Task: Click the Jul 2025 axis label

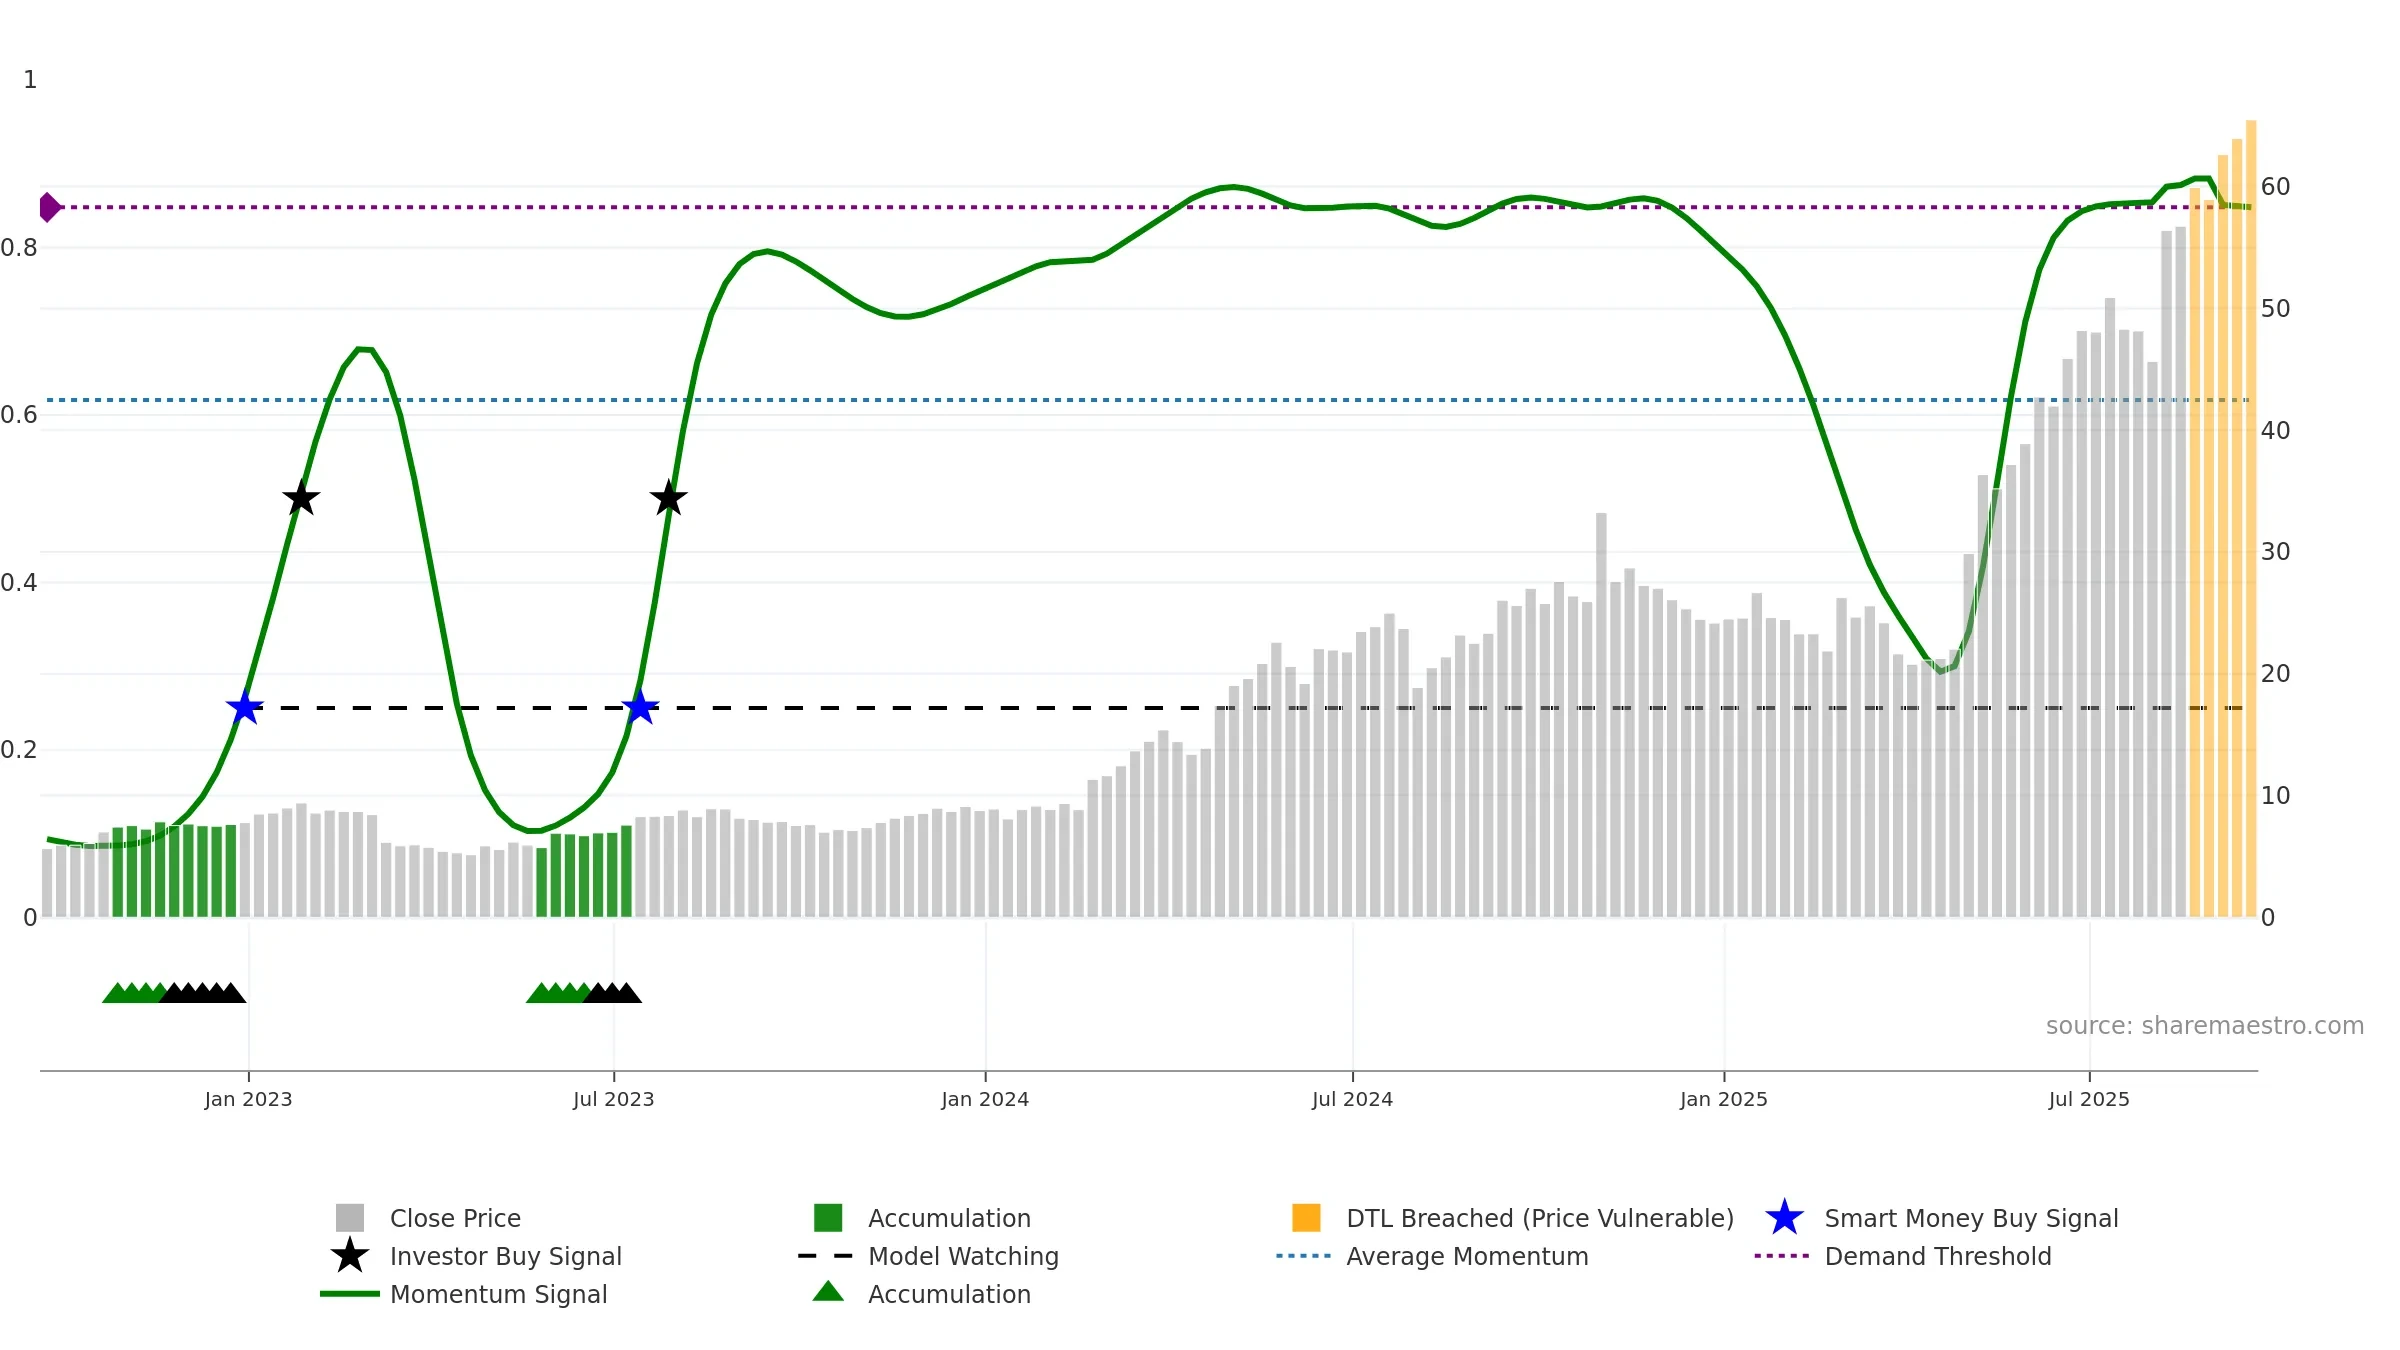Action: tap(2089, 1099)
